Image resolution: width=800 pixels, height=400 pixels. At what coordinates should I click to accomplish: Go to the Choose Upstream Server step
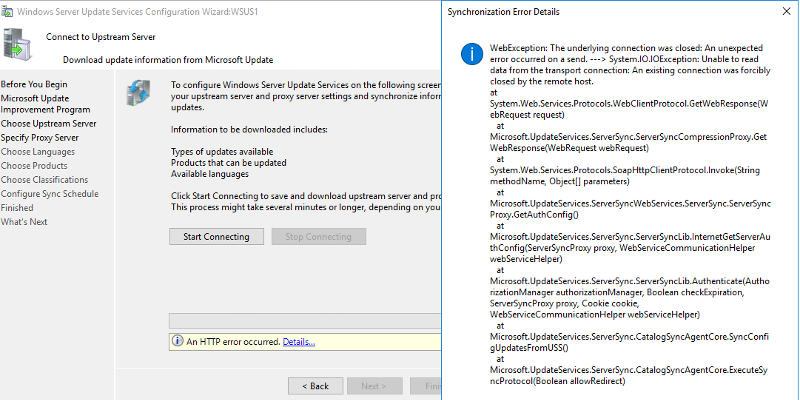pyautogui.click(x=48, y=123)
